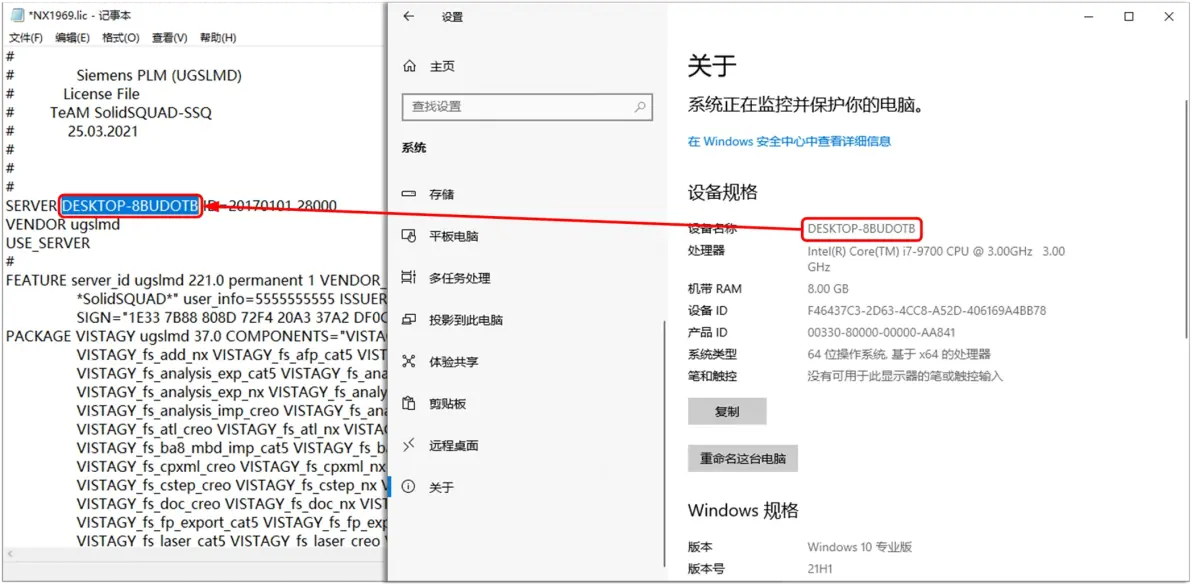
Task: Select the 关于 about info icon
Action: click(x=409, y=487)
